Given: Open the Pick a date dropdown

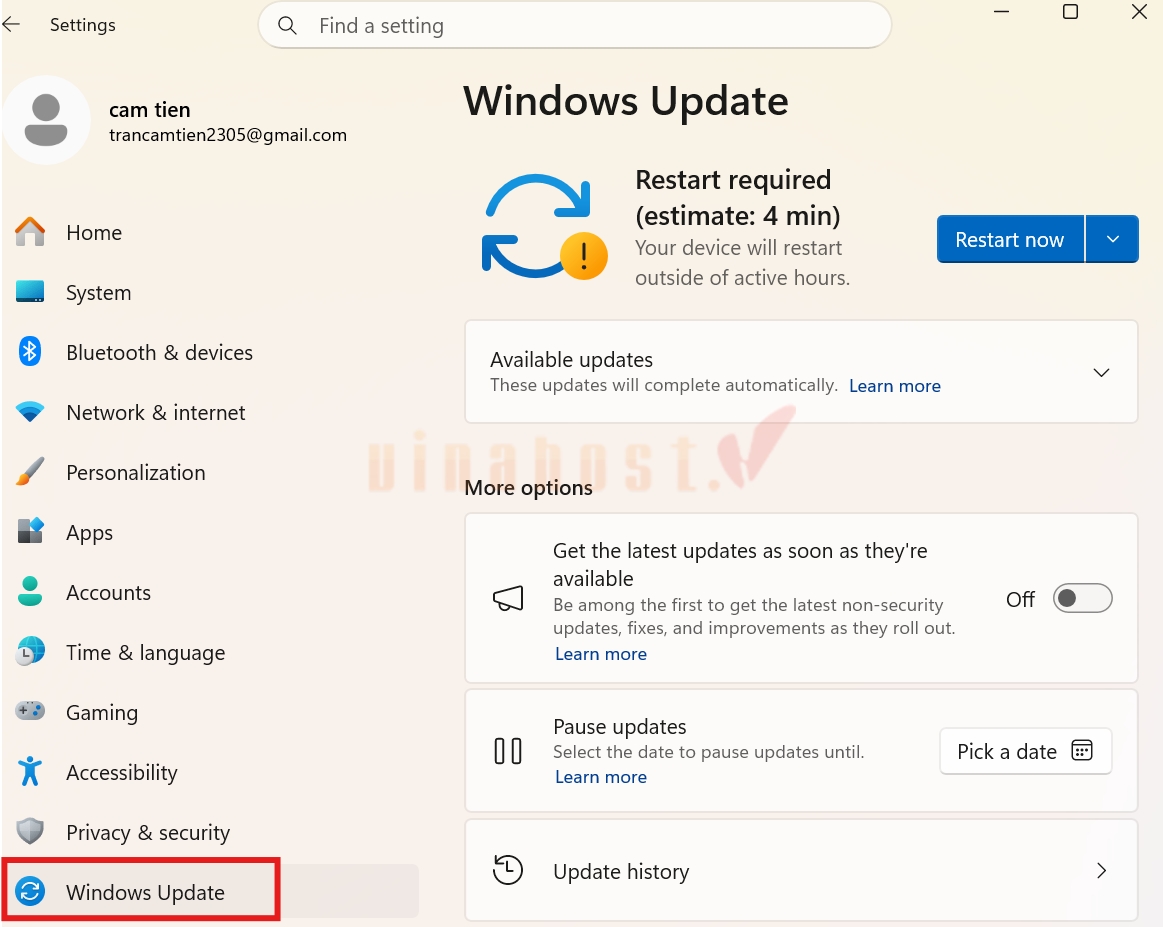Looking at the screenshot, I should tap(1026, 751).
